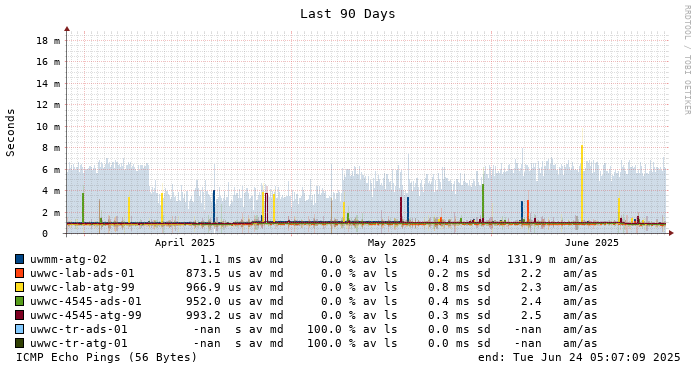
Task: Select the uwmm-atg-02 host label
Action: (x=68, y=259)
